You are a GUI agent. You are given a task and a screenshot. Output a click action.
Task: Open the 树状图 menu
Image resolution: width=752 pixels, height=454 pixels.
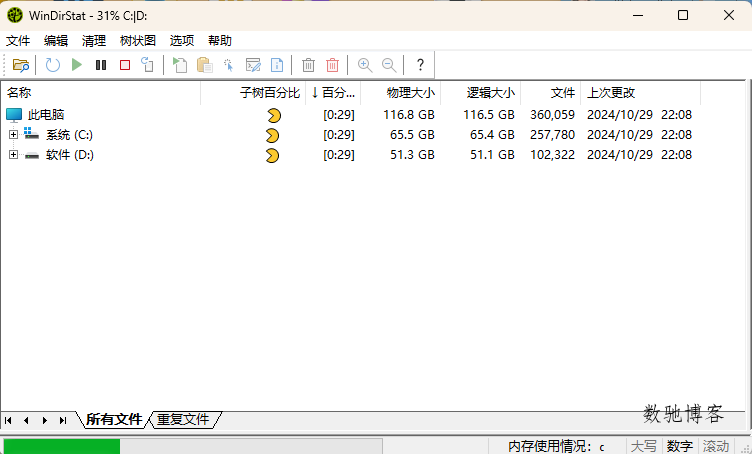(138, 41)
